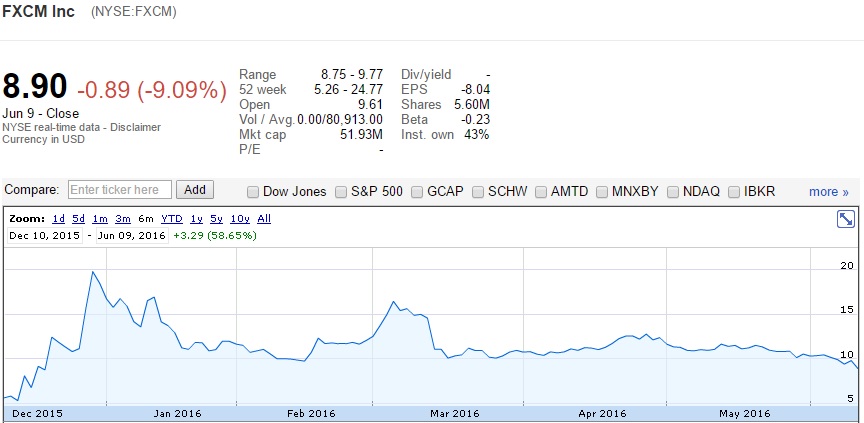The image size is (864, 423).
Task: Tick the IBKR comparison checkbox
Action: [x=734, y=192]
